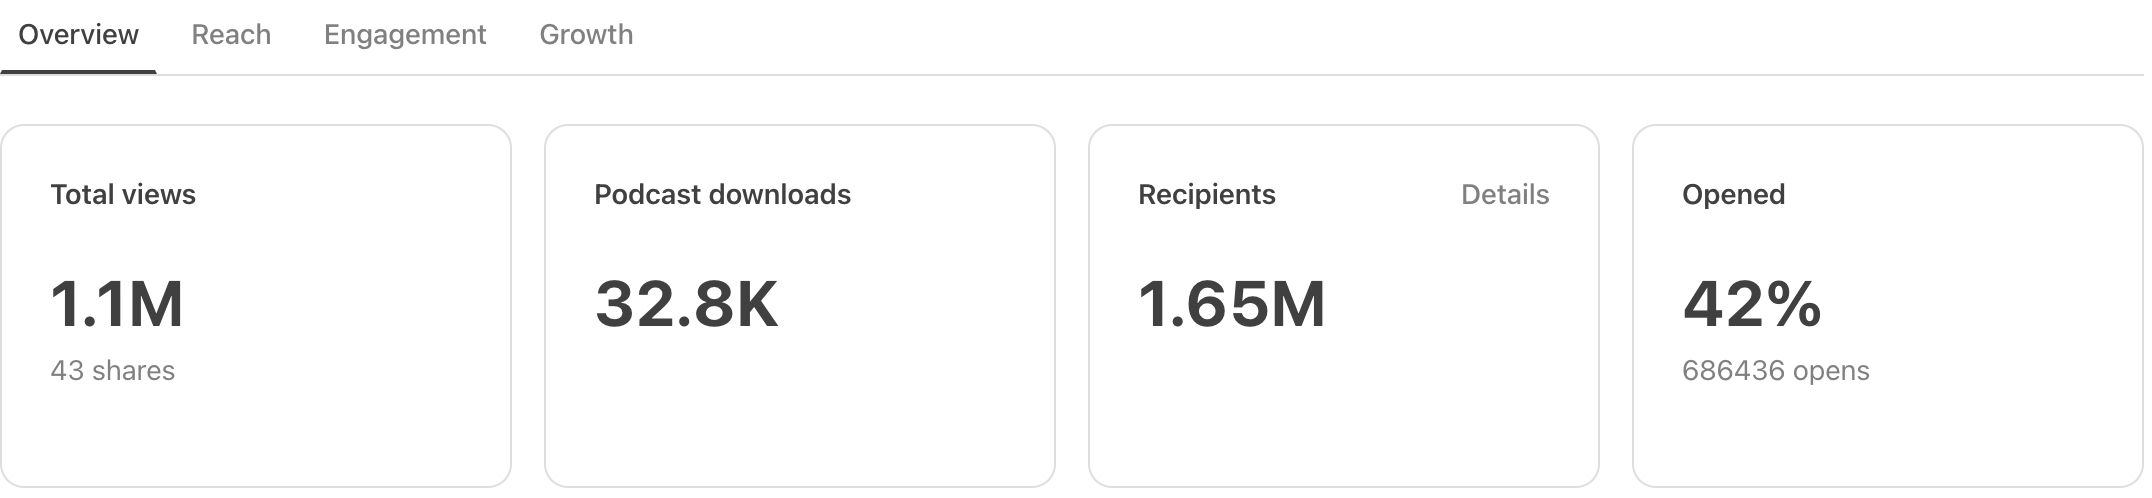Go to the Growth tab
The width and height of the screenshot is (2152, 498).
(x=586, y=35)
